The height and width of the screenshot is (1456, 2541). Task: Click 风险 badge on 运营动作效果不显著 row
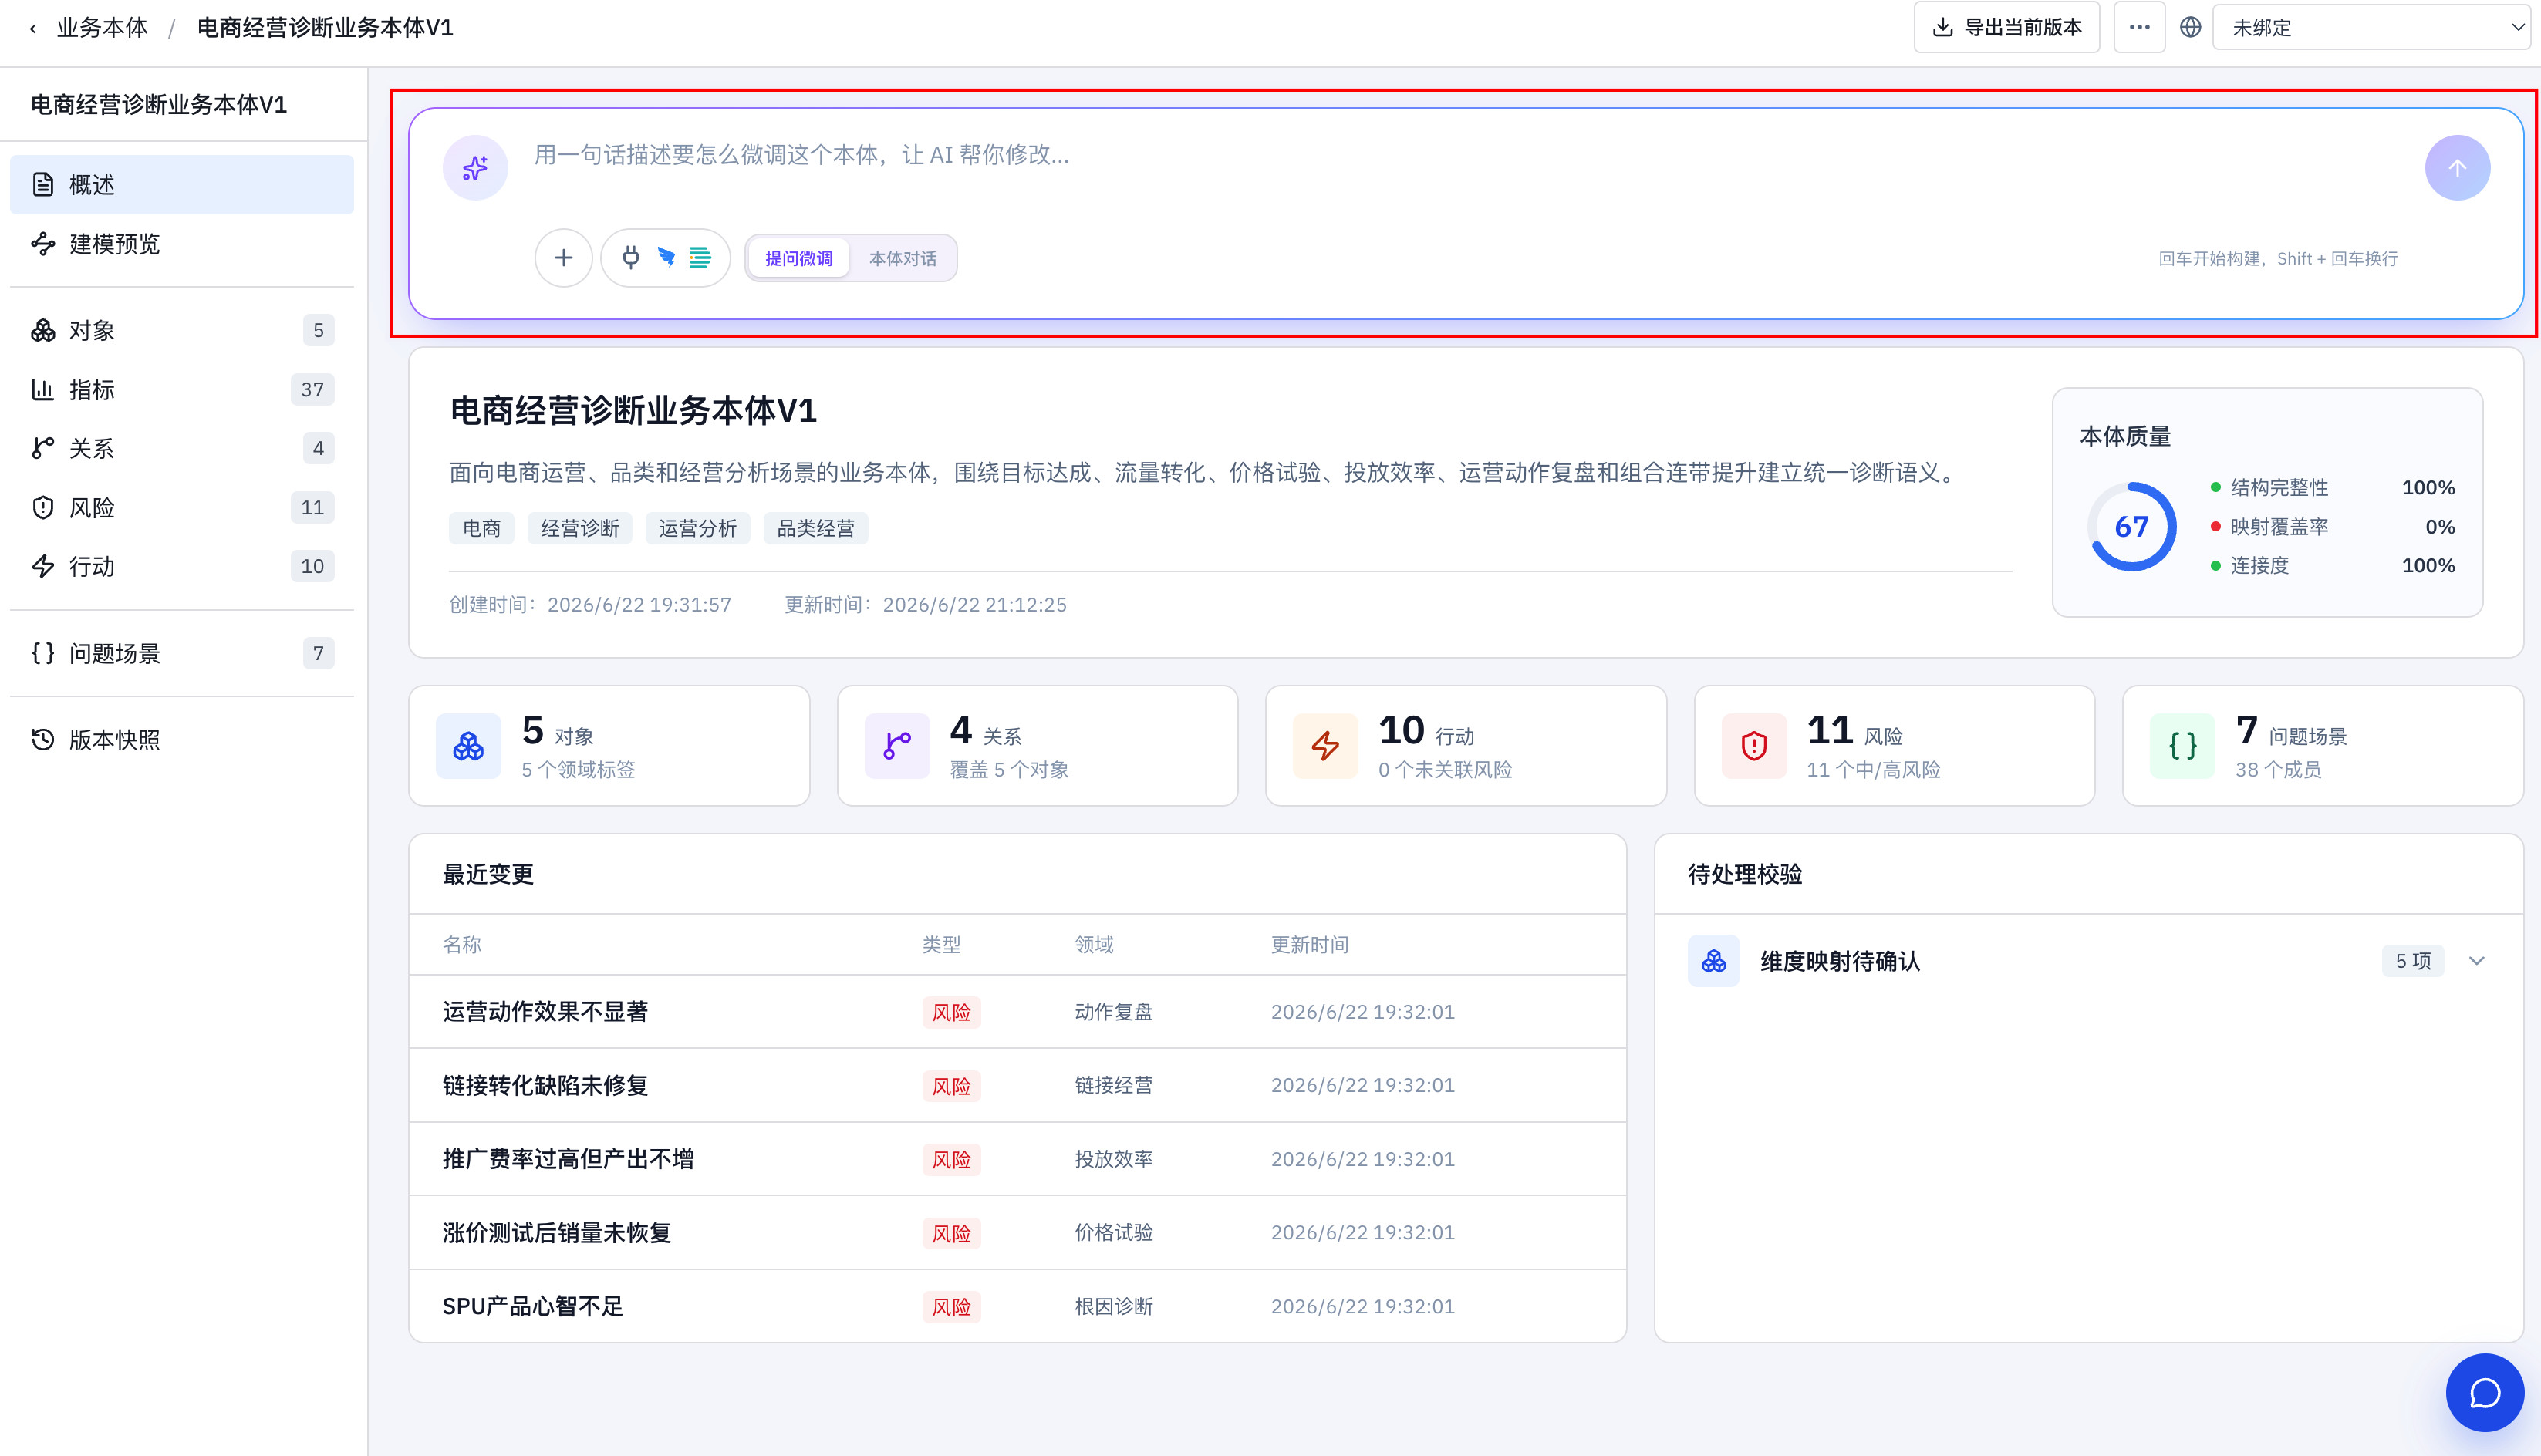point(951,1012)
